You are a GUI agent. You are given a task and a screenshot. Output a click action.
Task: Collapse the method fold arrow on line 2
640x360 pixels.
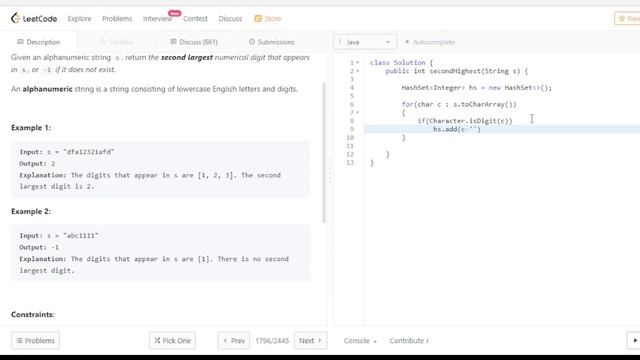coord(358,71)
